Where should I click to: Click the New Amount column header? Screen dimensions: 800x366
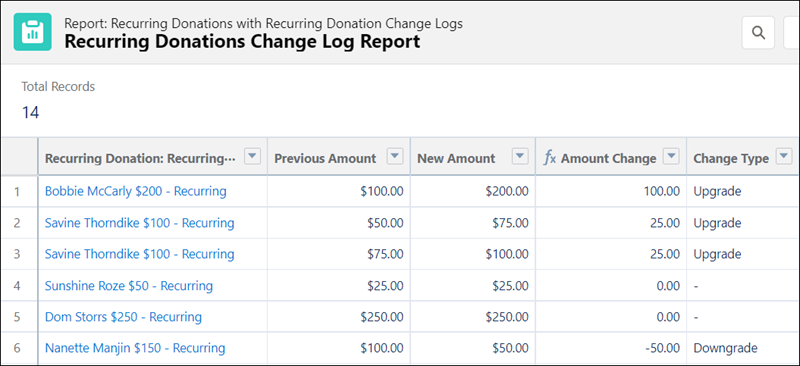click(x=456, y=158)
